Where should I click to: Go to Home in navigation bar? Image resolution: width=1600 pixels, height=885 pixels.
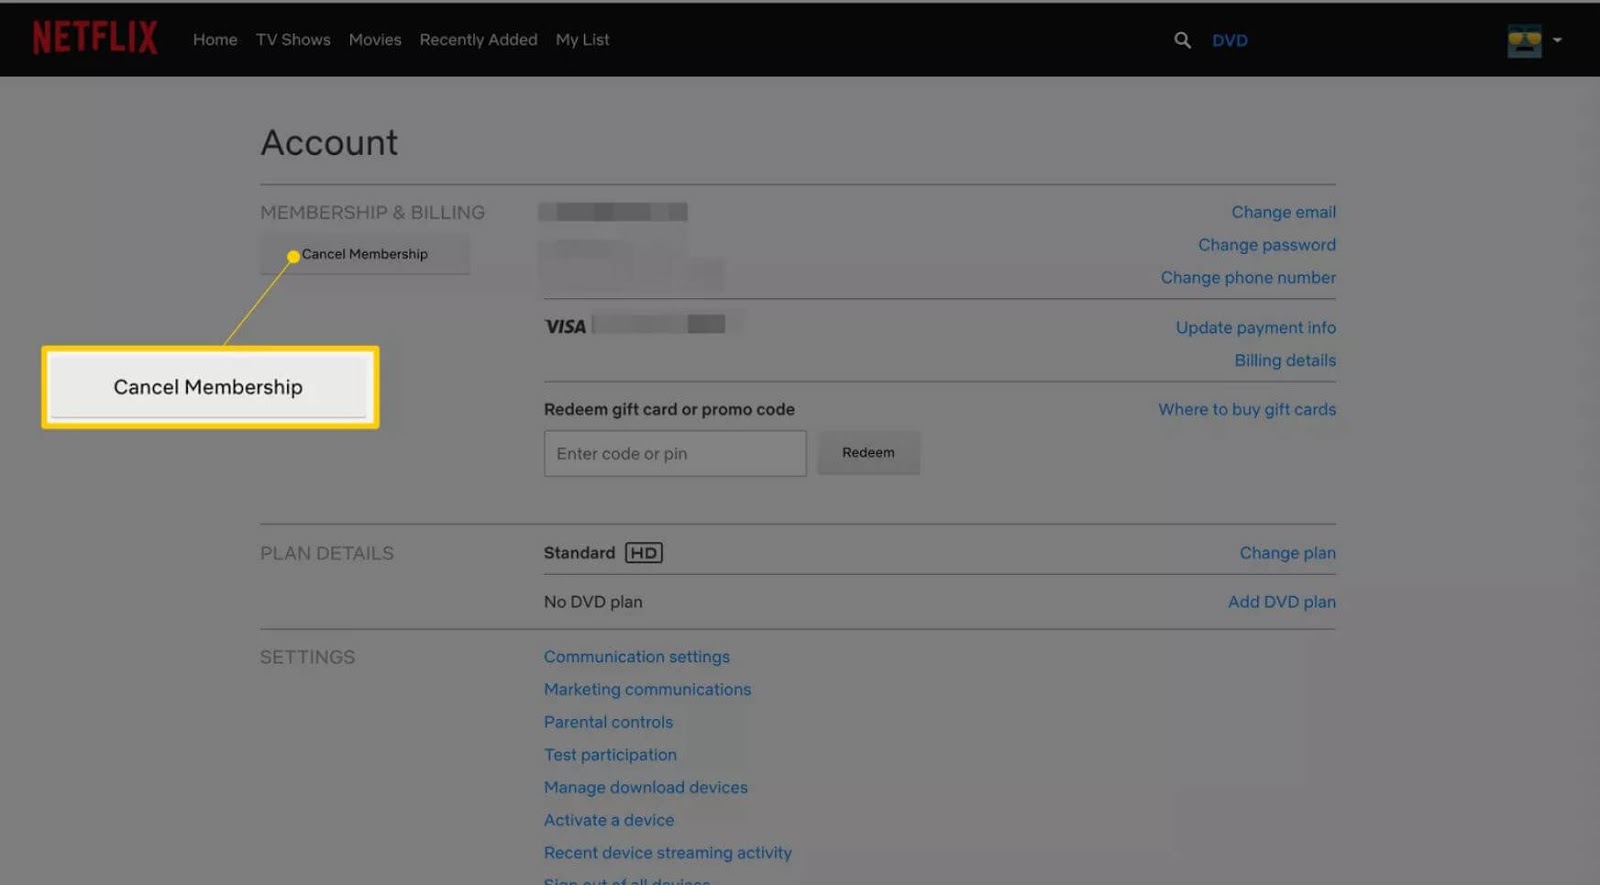click(x=215, y=40)
